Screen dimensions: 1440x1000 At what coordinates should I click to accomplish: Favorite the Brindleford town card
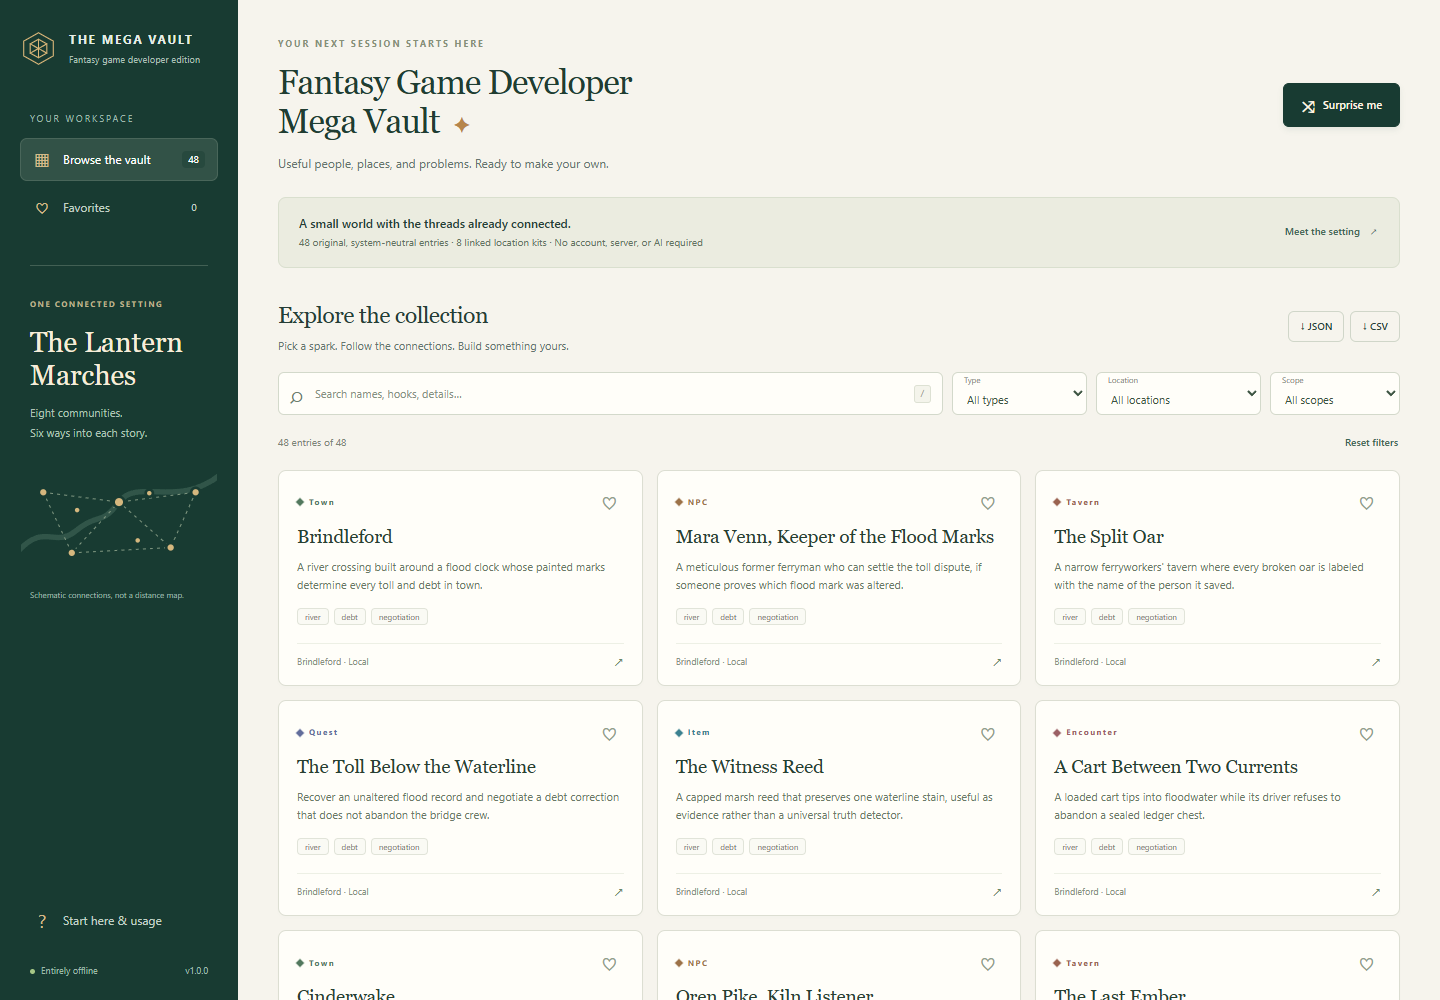pyautogui.click(x=609, y=503)
